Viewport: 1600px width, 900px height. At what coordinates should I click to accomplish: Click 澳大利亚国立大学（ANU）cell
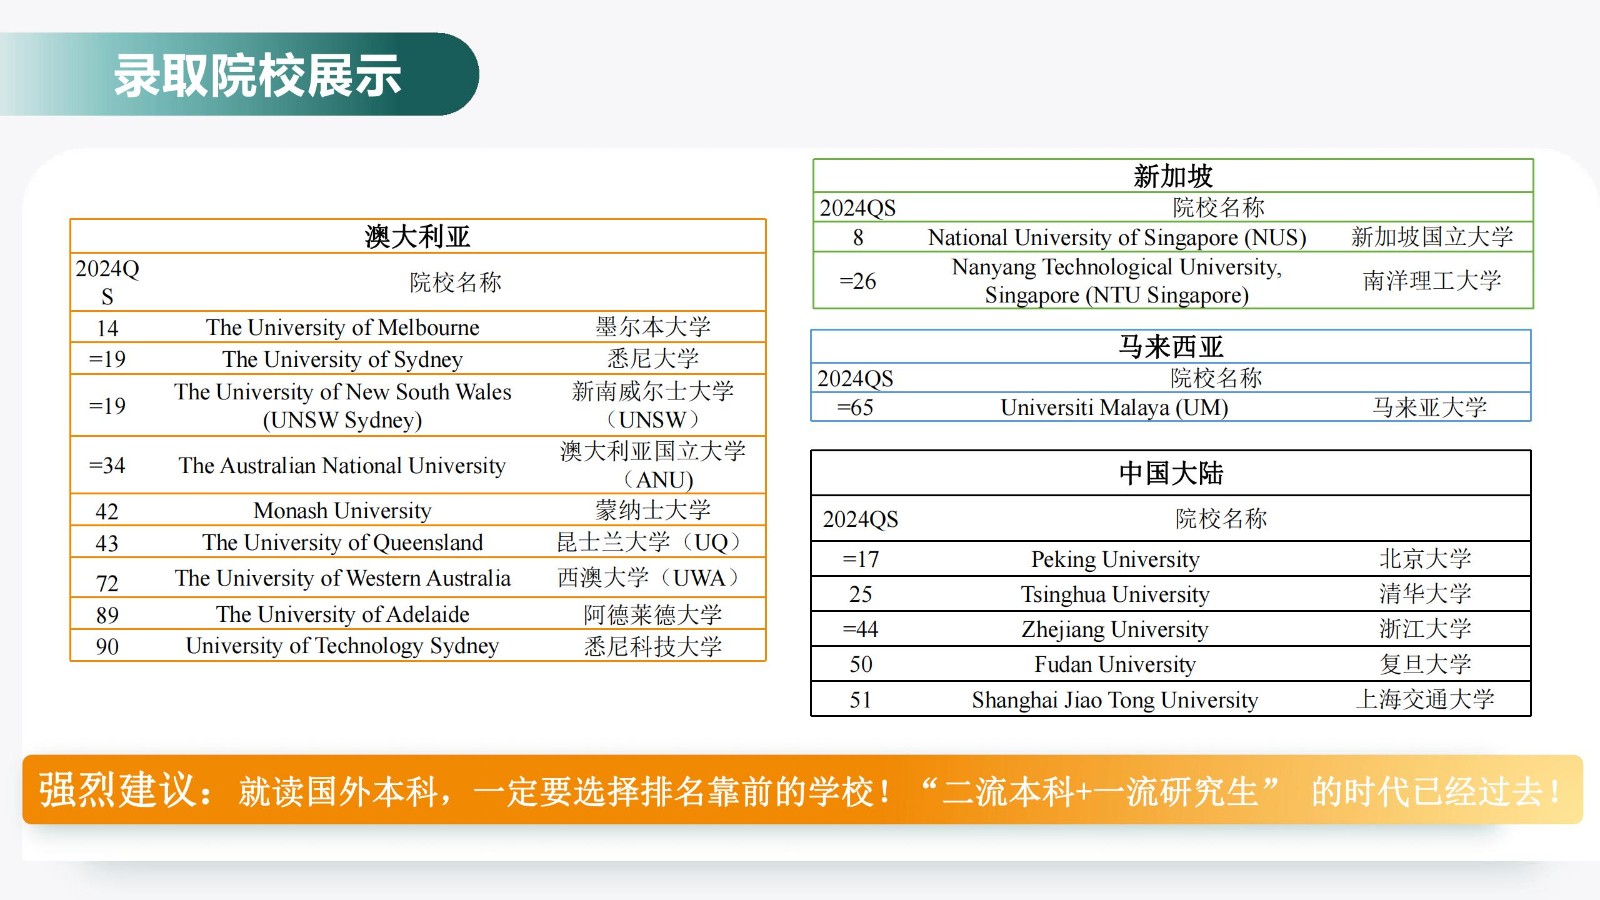[653, 465]
